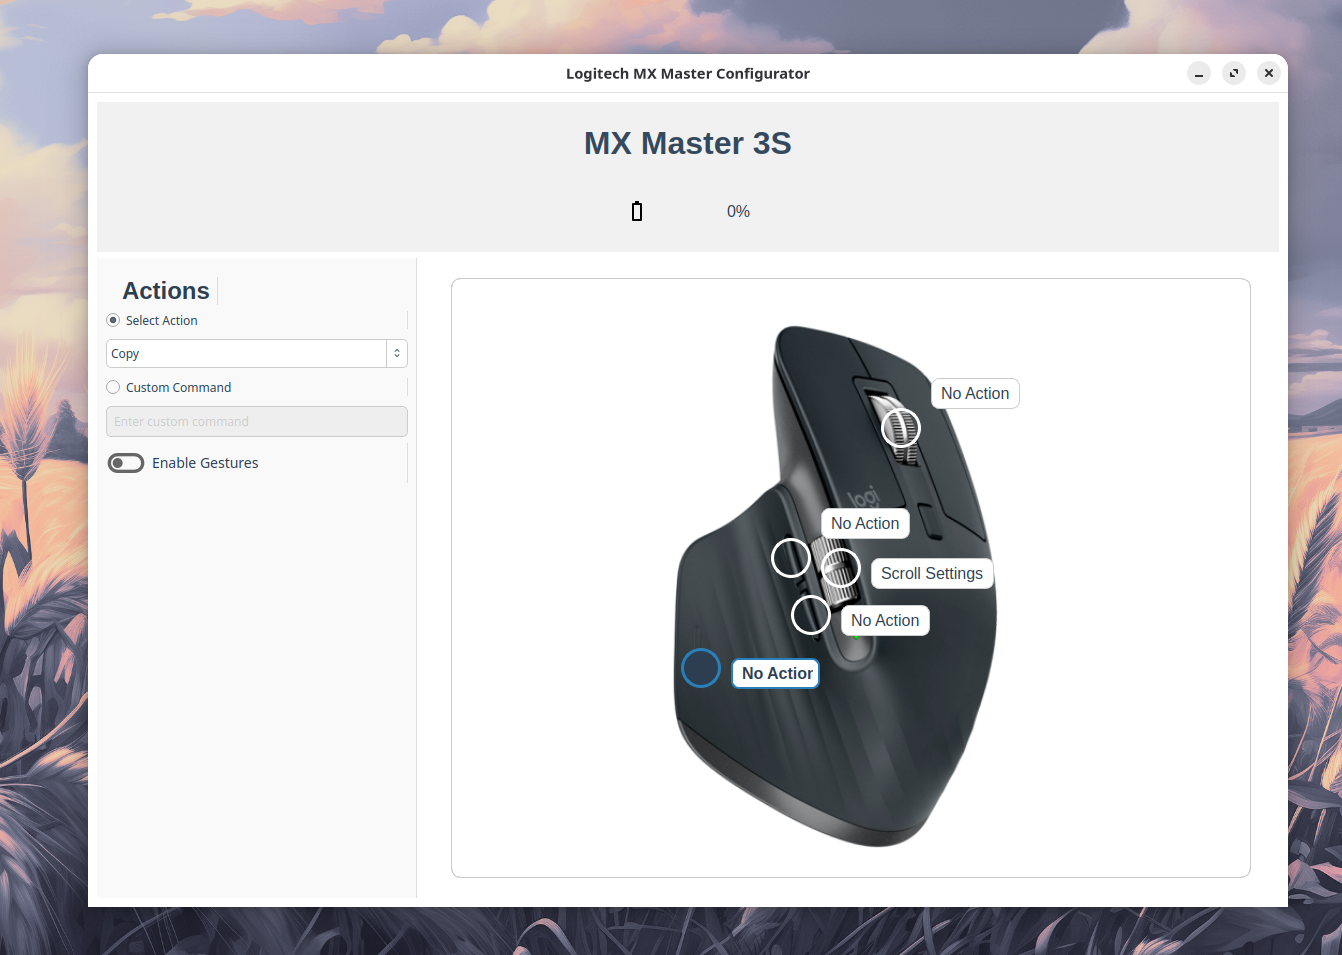The image size is (1342, 955).
Task: Choose the Select Action radio button
Action: 113,320
